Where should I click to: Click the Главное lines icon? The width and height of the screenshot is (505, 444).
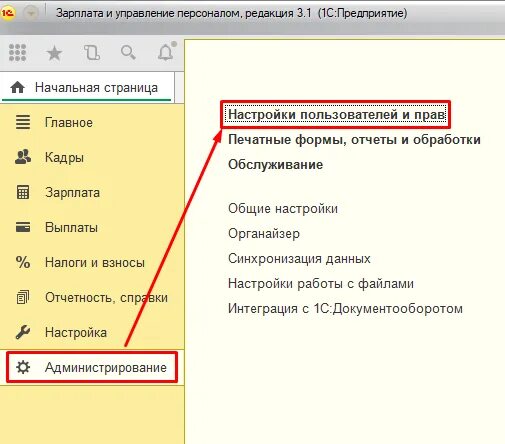(x=23, y=122)
